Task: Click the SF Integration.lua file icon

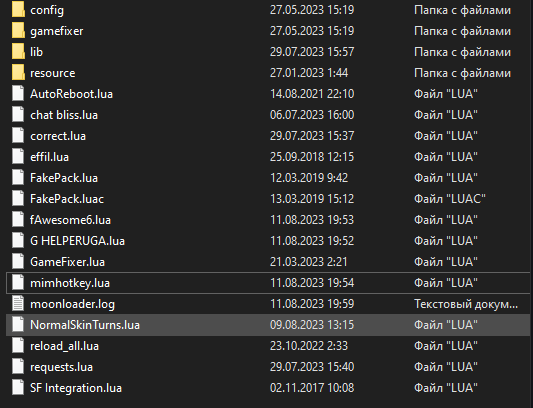Action: [x=18, y=388]
